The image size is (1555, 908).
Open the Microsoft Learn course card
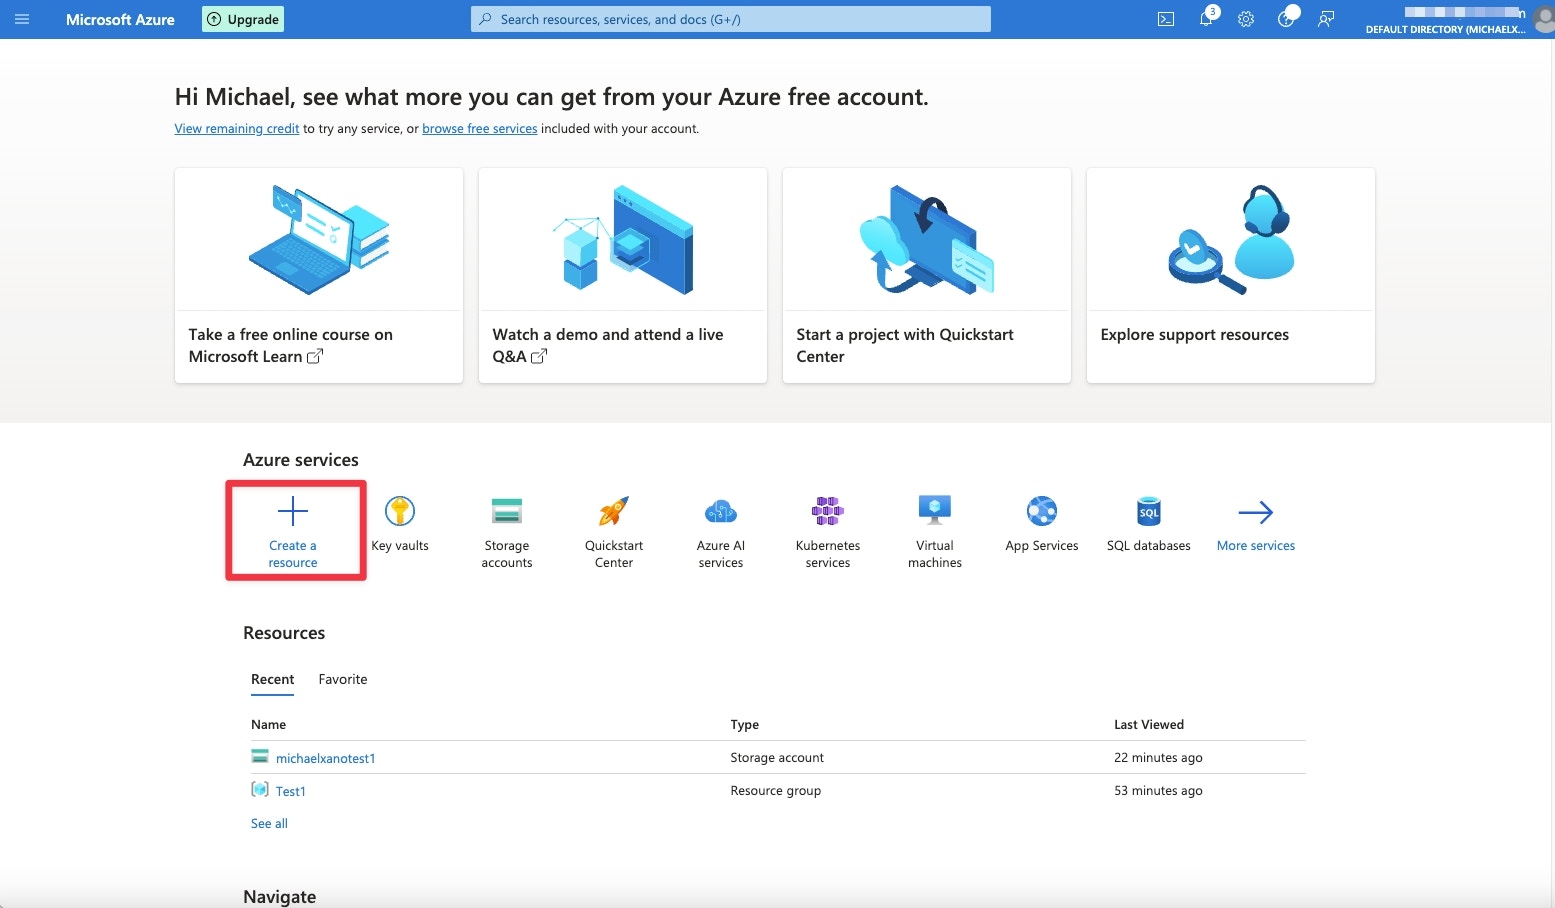click(x=319, y=275)
